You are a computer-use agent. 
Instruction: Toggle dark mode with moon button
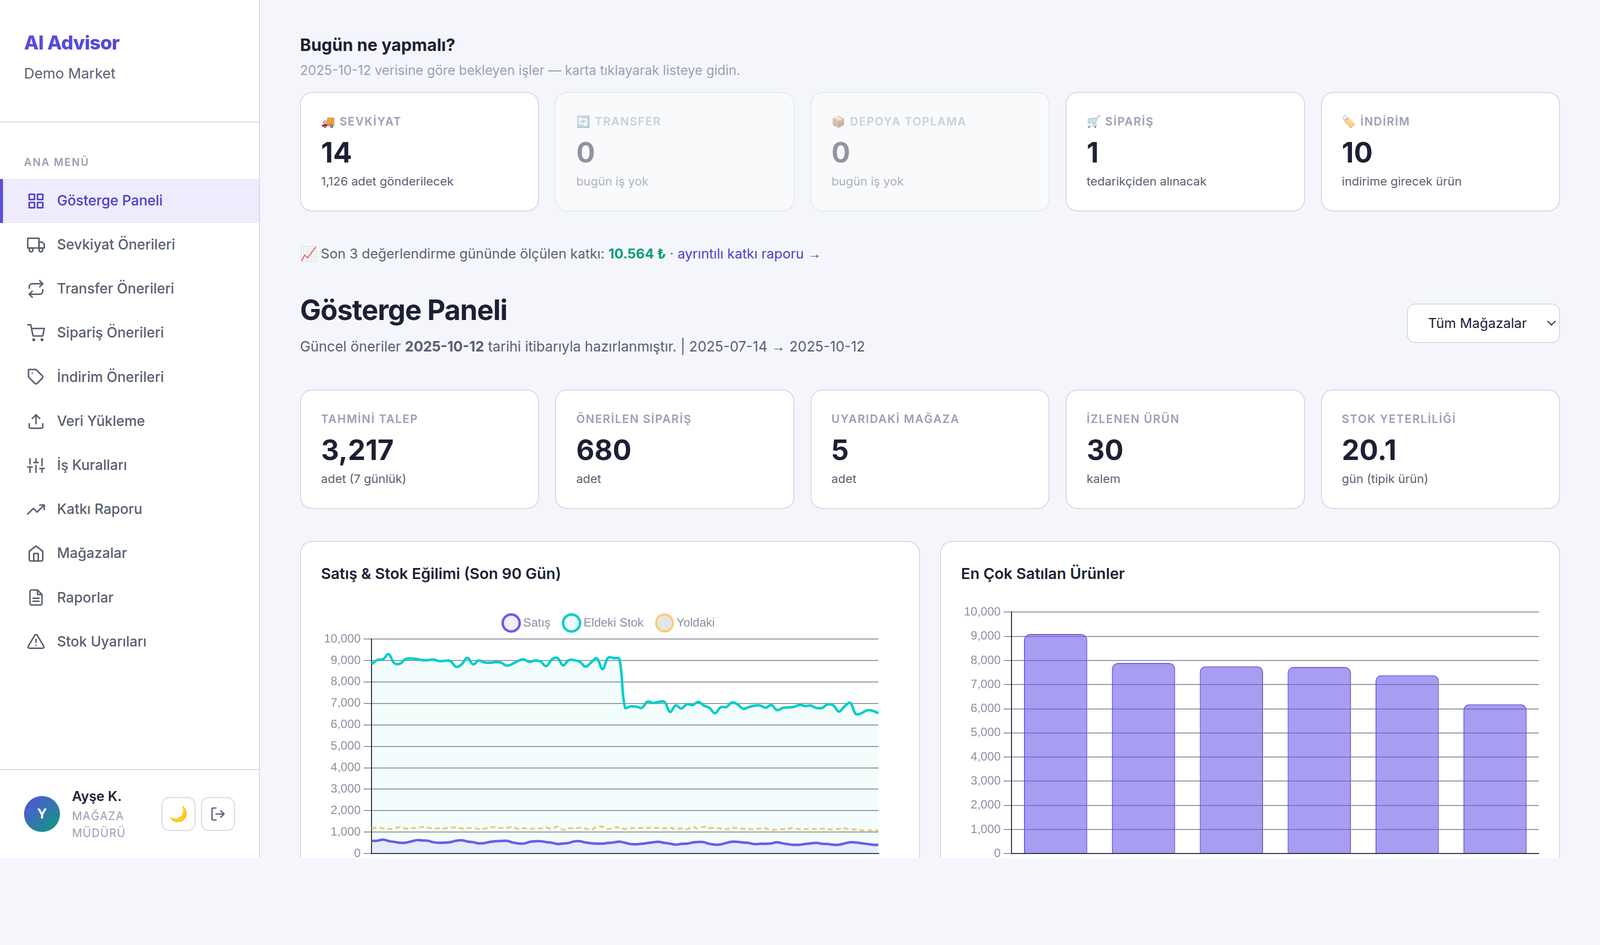click(178, 814)
